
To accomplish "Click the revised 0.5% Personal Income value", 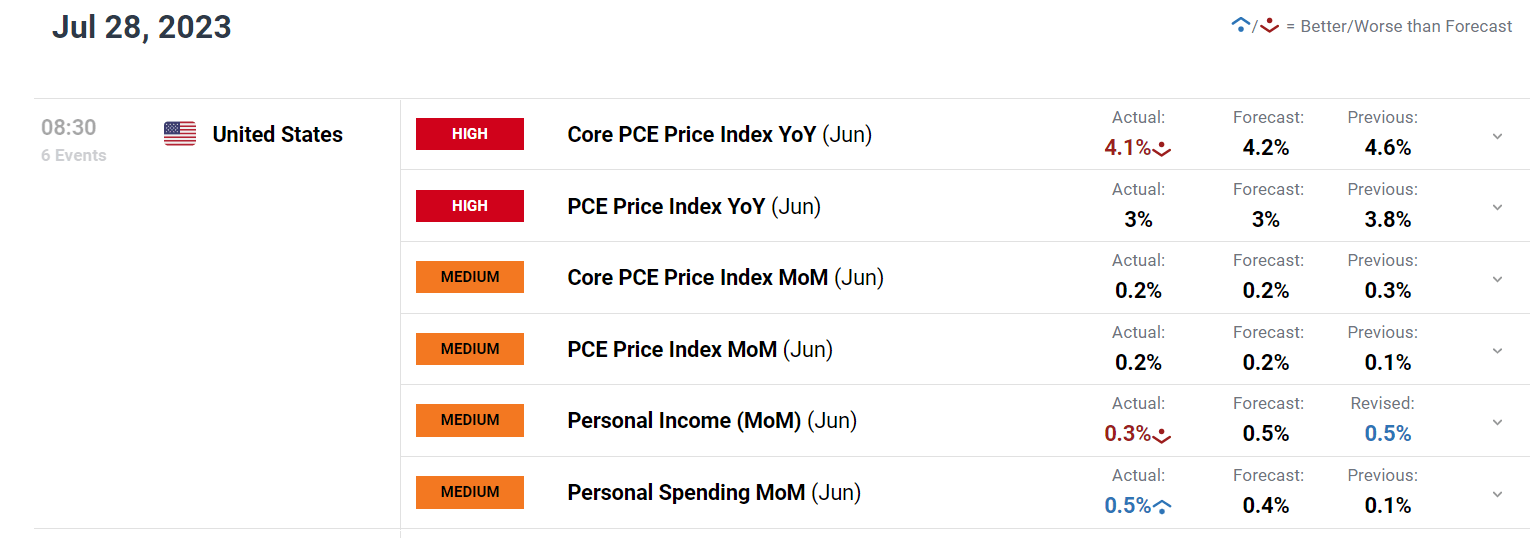I will click(x=1388, y=433).
